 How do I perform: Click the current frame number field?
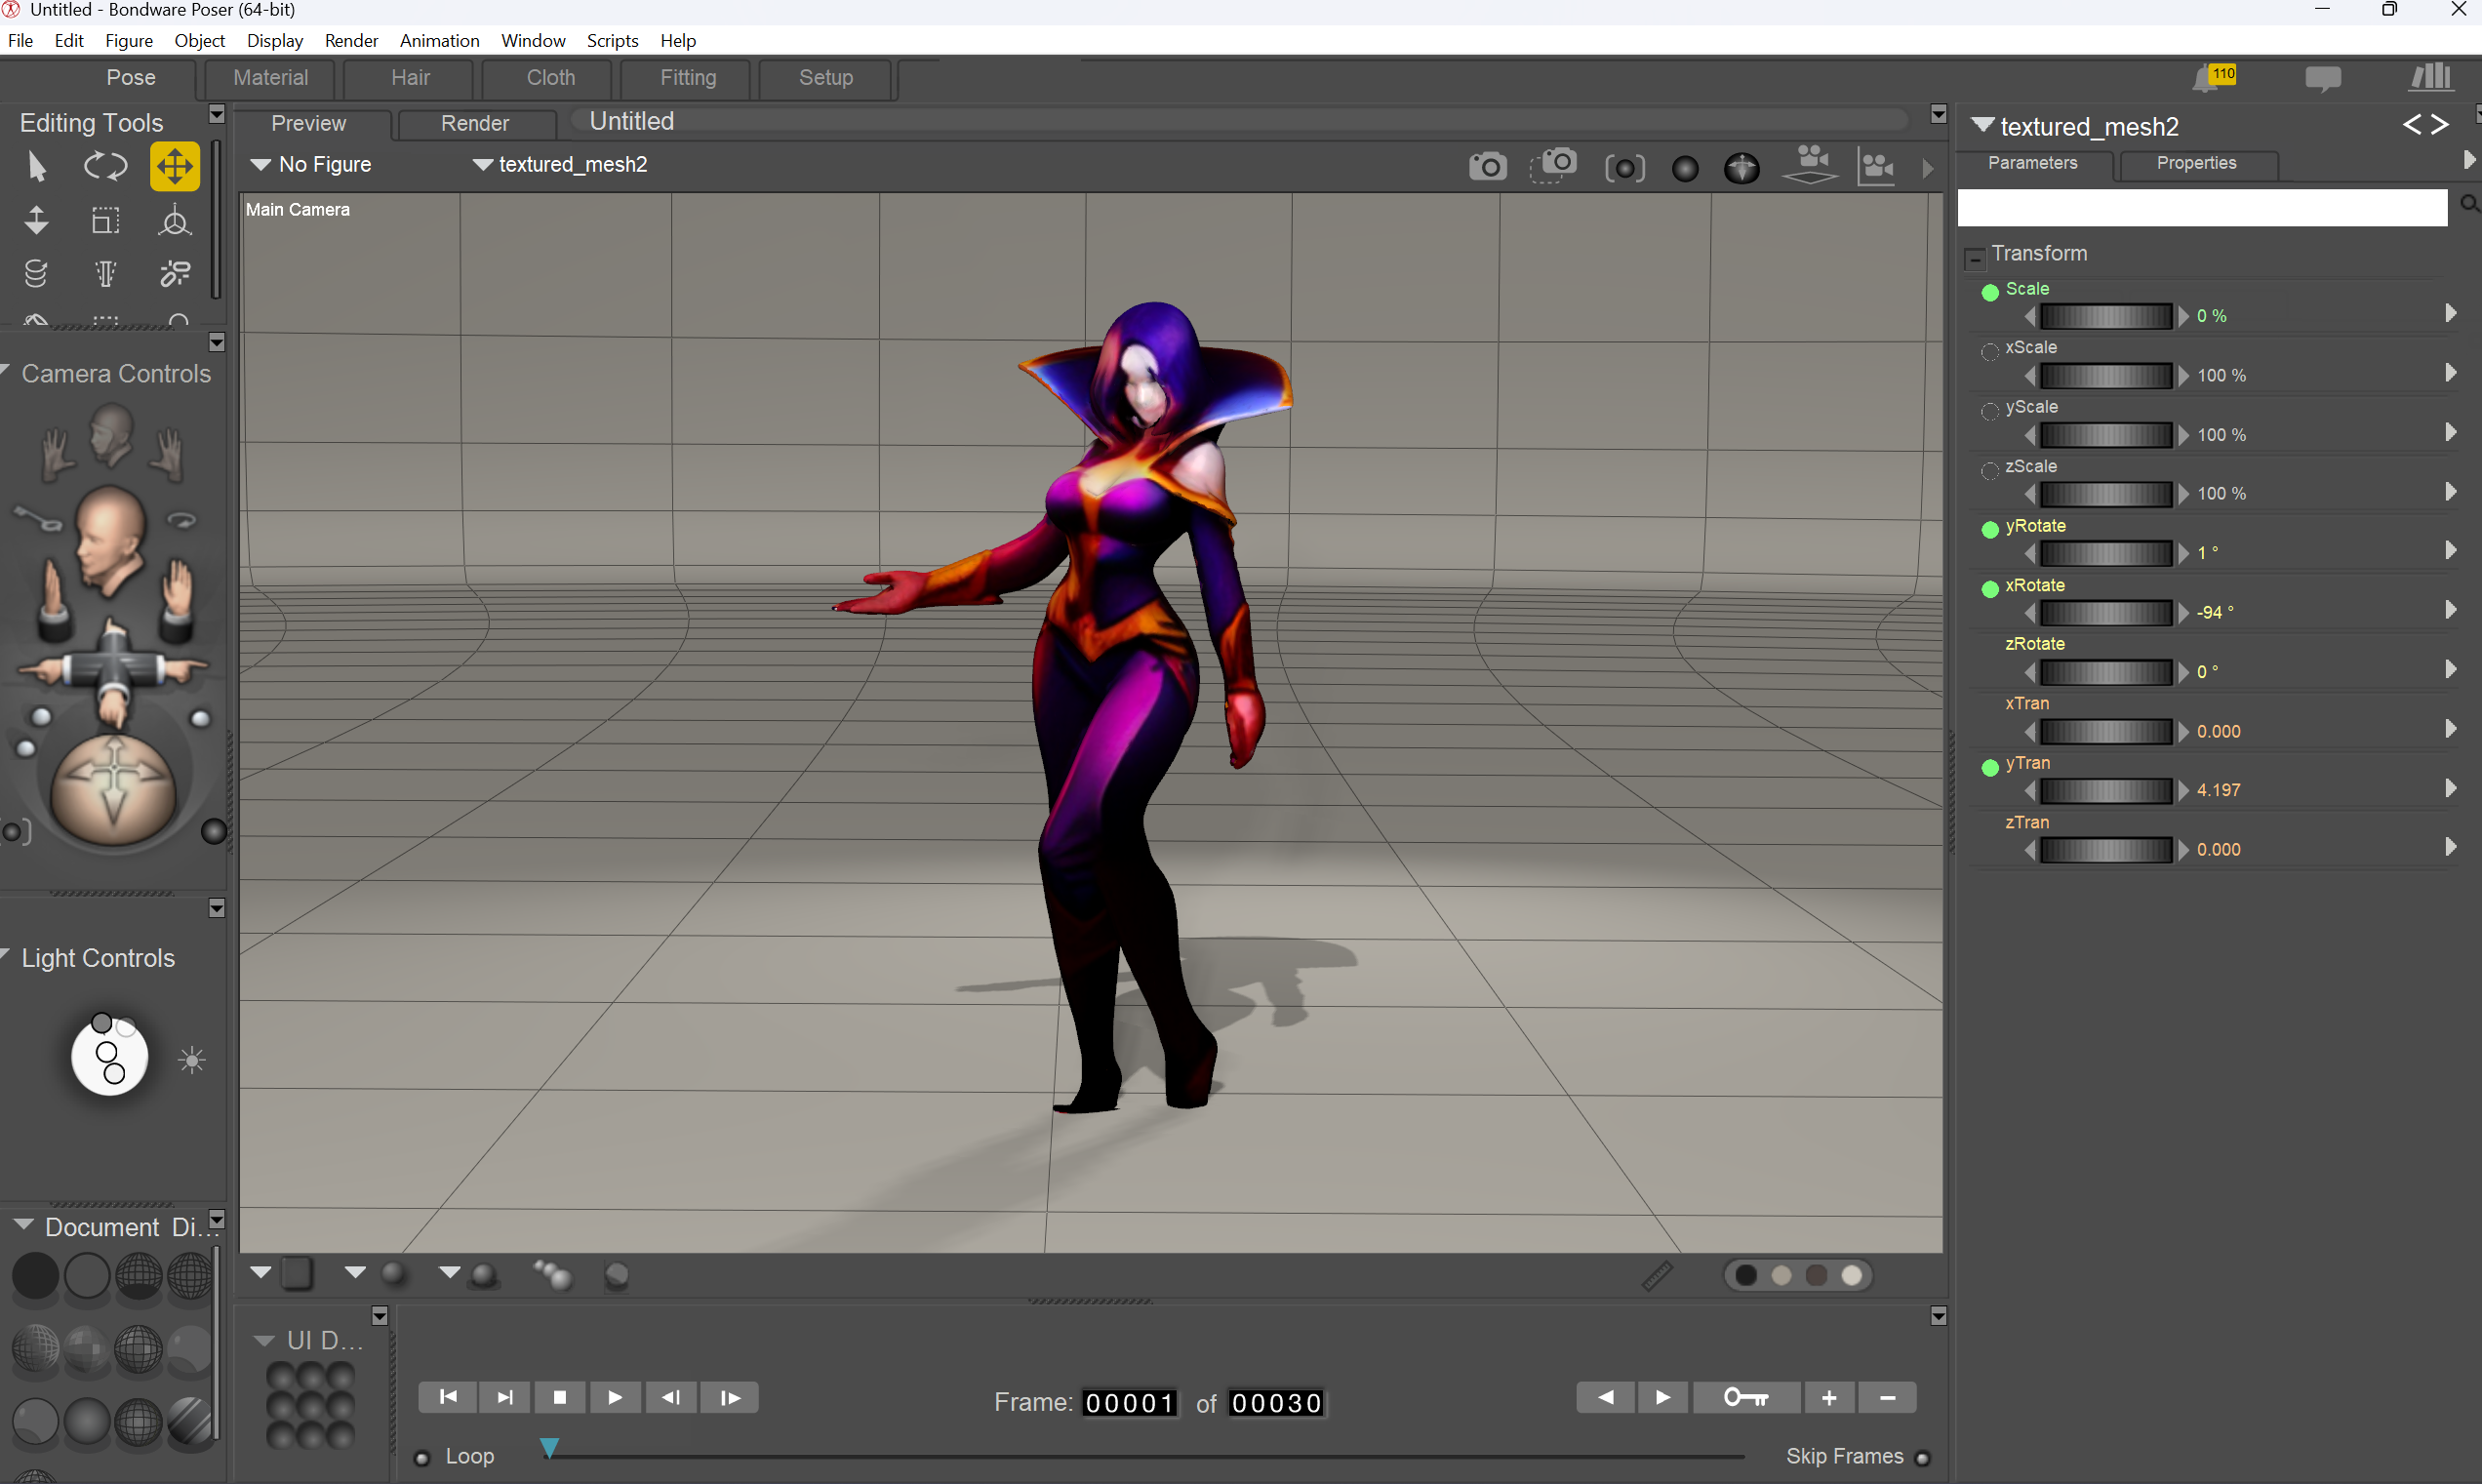click(1129, 1403)
